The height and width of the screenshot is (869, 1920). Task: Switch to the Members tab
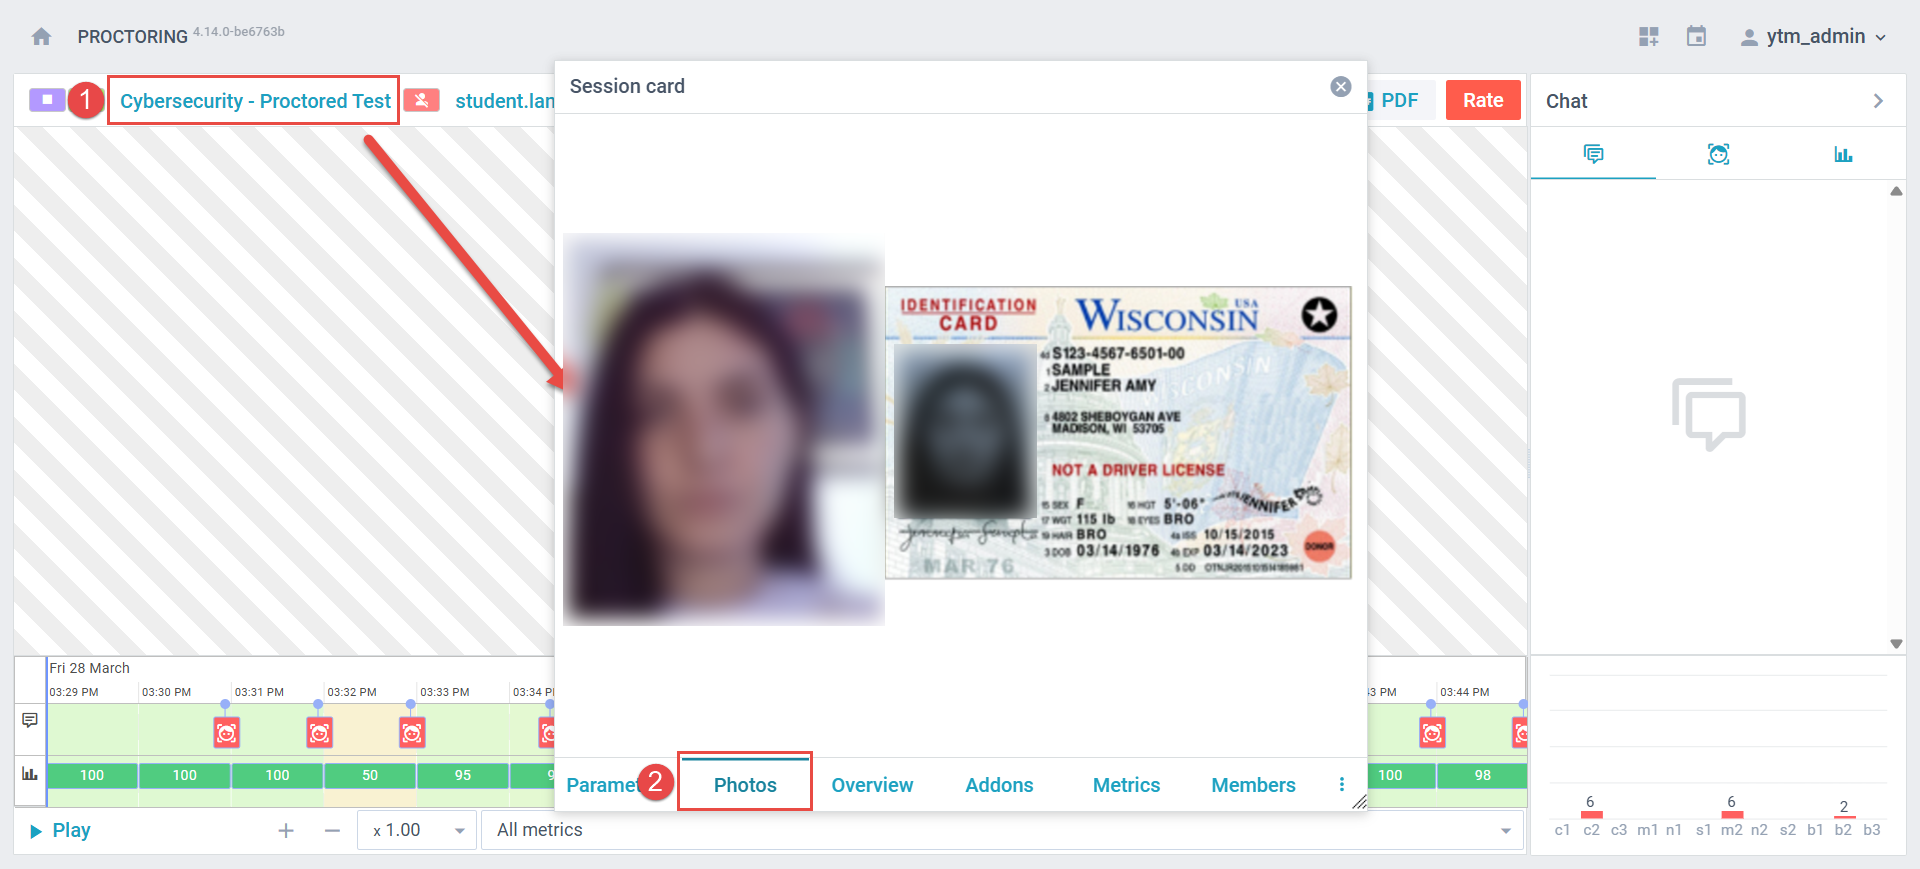click(x=1253, y=785)
